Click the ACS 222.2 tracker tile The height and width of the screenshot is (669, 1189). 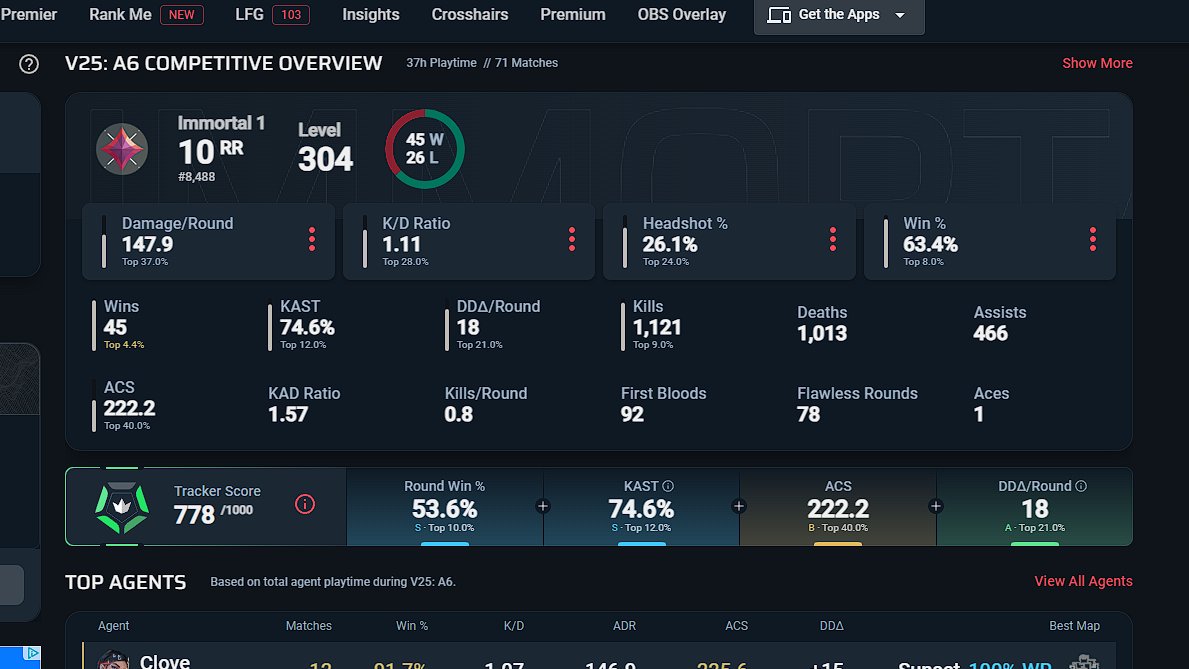coord(838,507)
